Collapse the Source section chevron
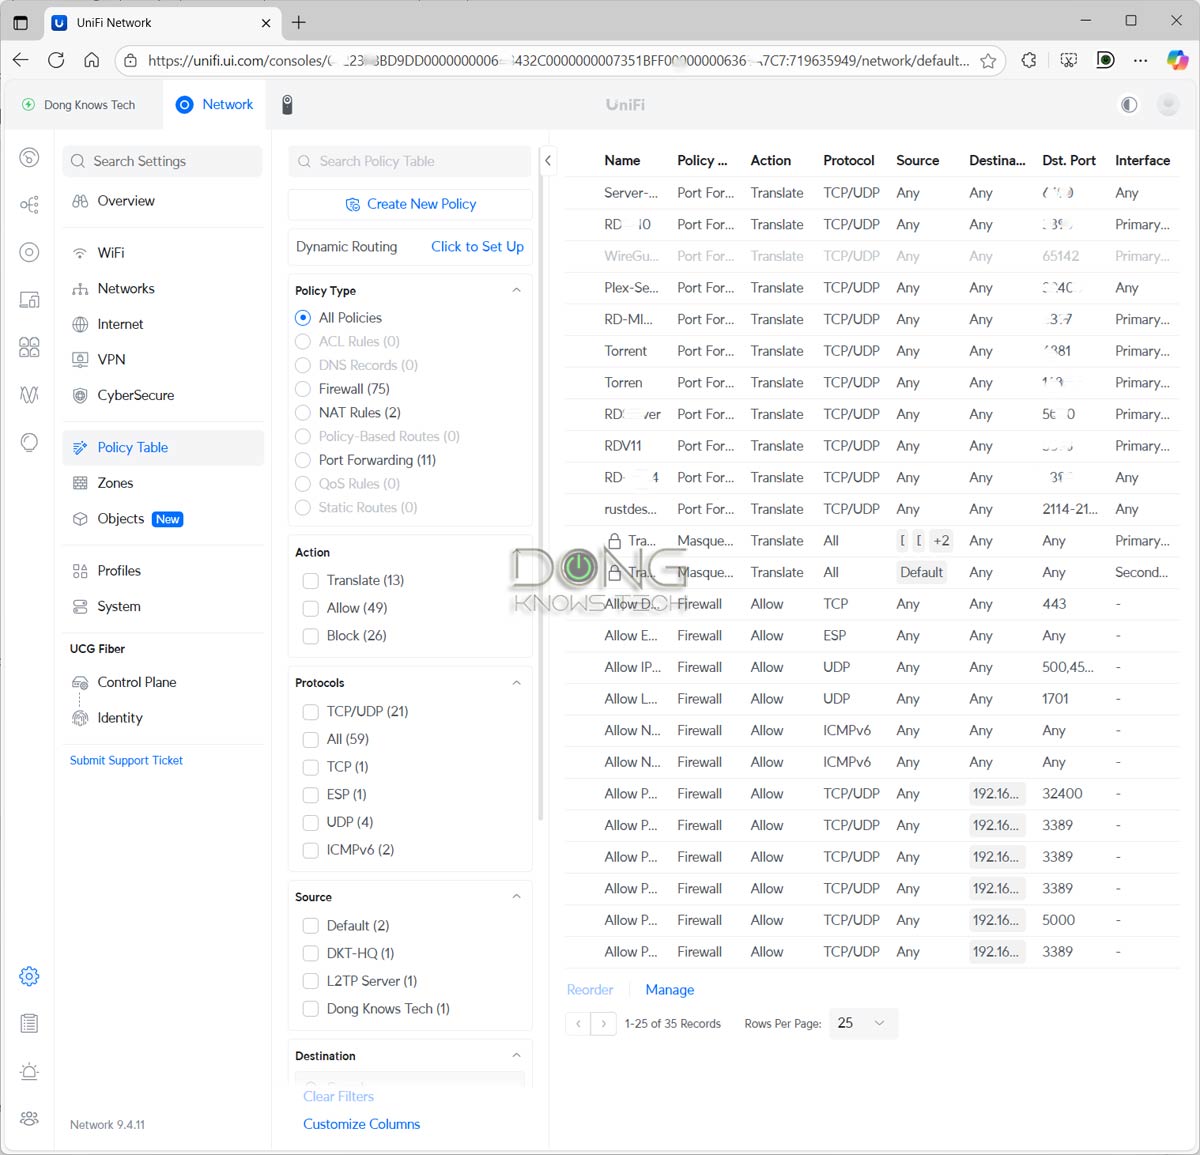 (x=516, y=897)
